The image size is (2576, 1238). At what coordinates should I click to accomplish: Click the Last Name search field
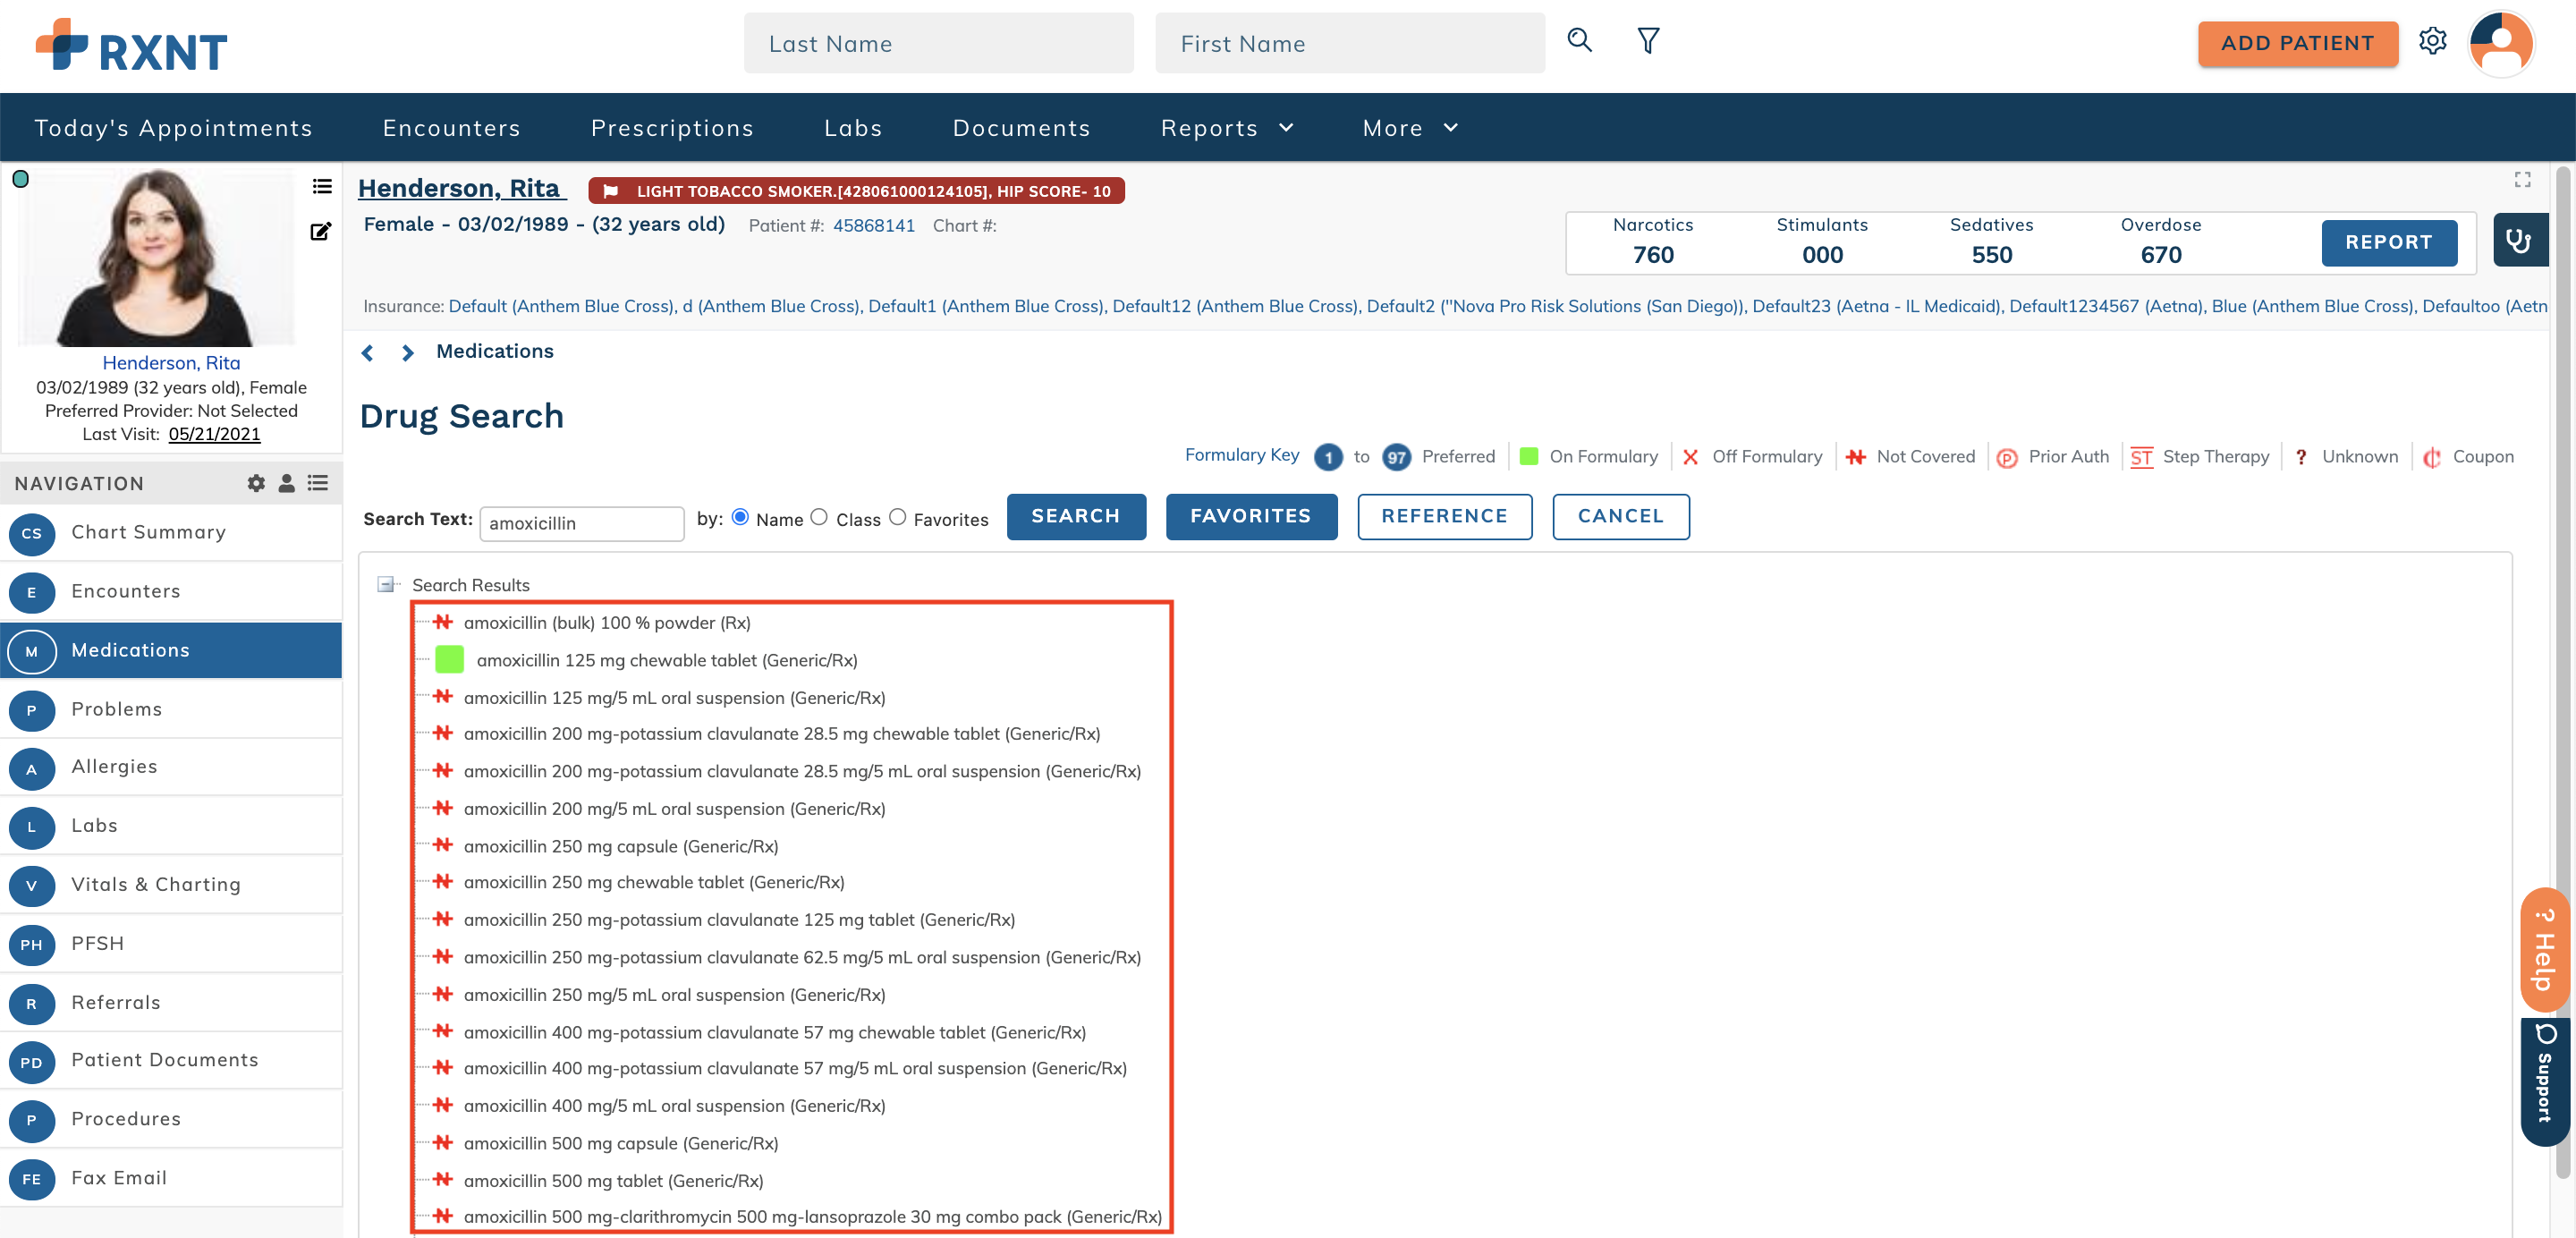(x=938, y=43)
